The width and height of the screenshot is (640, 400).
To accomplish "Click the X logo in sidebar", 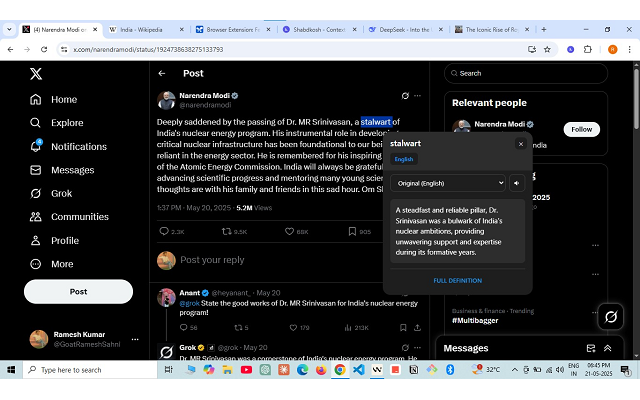I will (36, 74).
